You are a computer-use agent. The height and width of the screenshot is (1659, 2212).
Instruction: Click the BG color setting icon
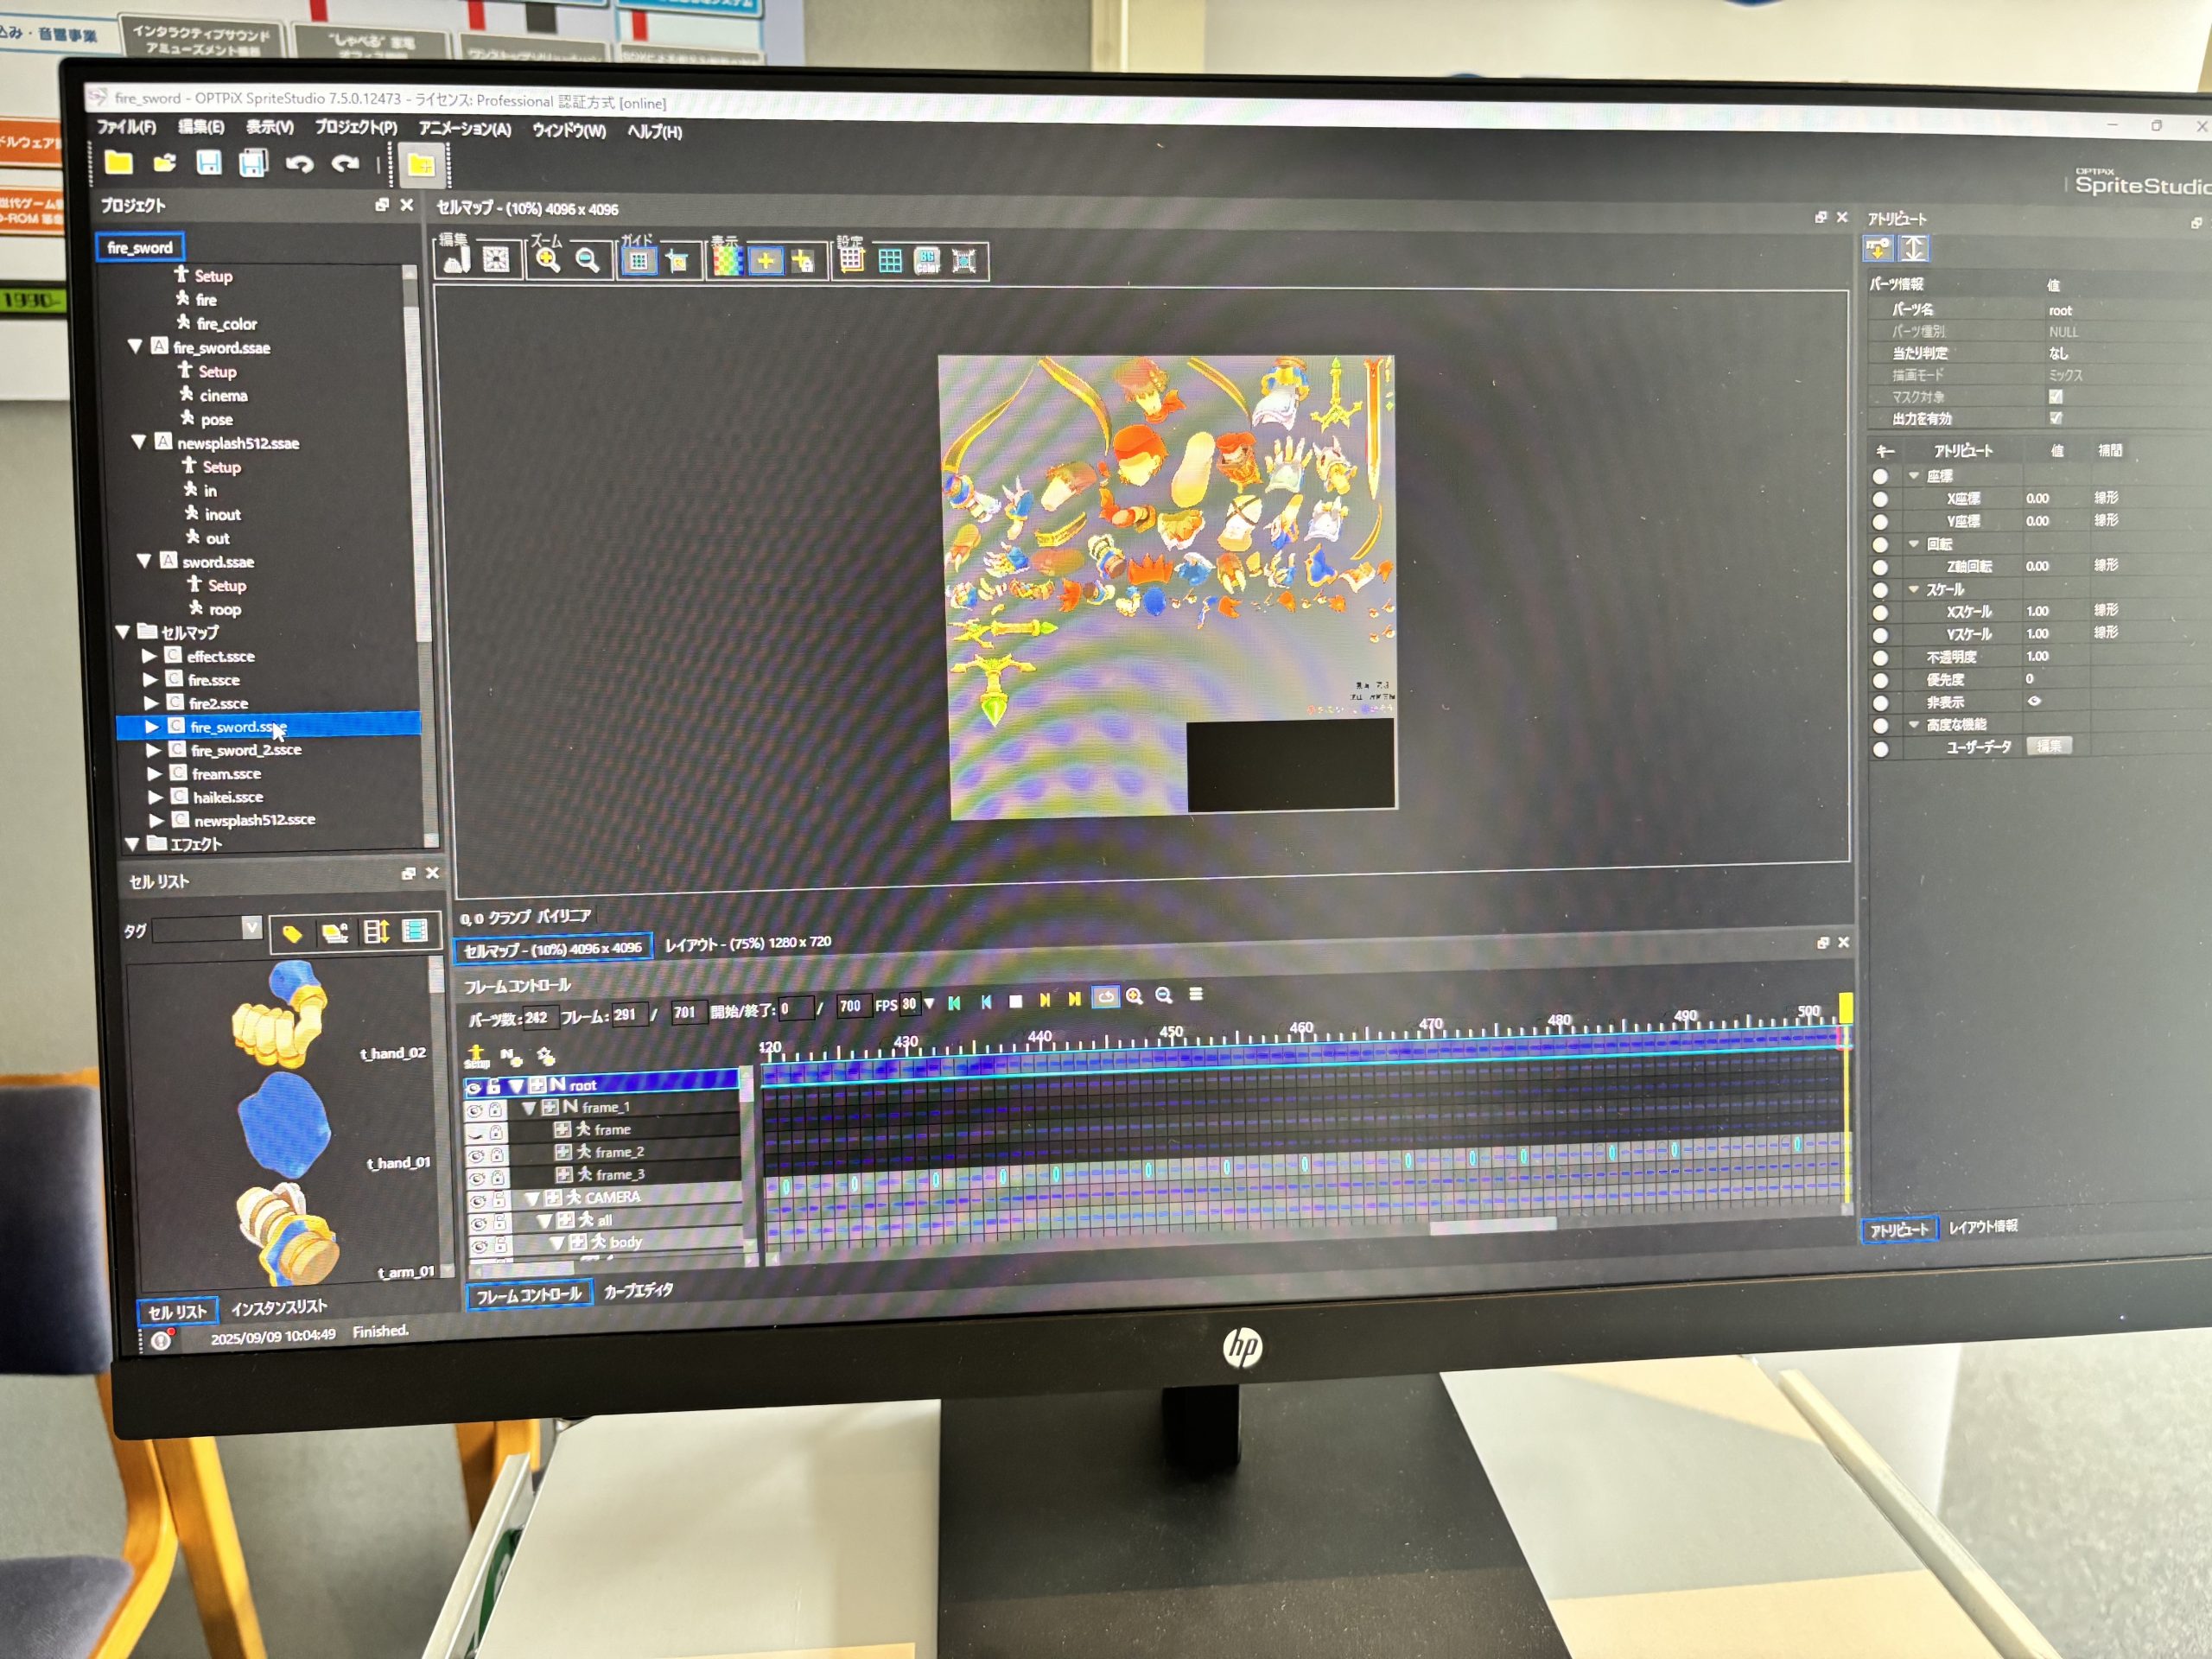coord(927,262)
